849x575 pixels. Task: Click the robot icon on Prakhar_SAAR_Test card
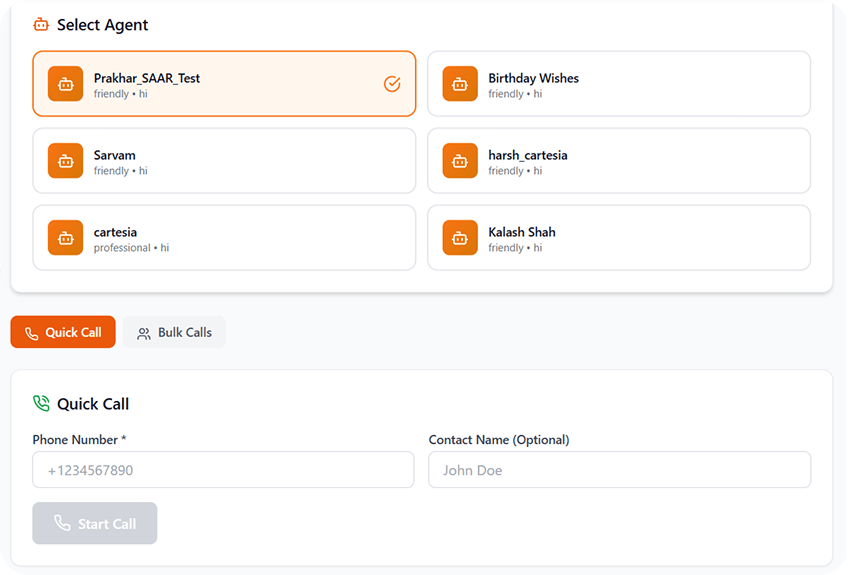pos(66,84)
